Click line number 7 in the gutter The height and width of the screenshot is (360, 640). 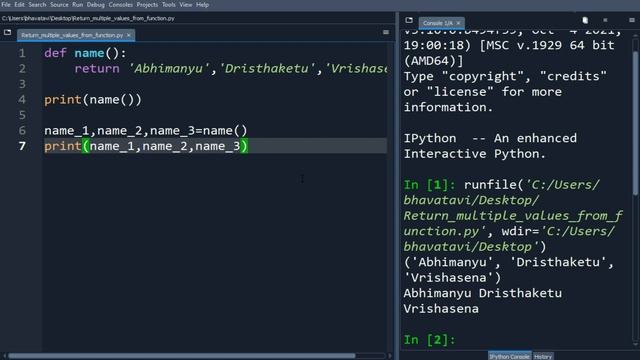pos(22,146)
